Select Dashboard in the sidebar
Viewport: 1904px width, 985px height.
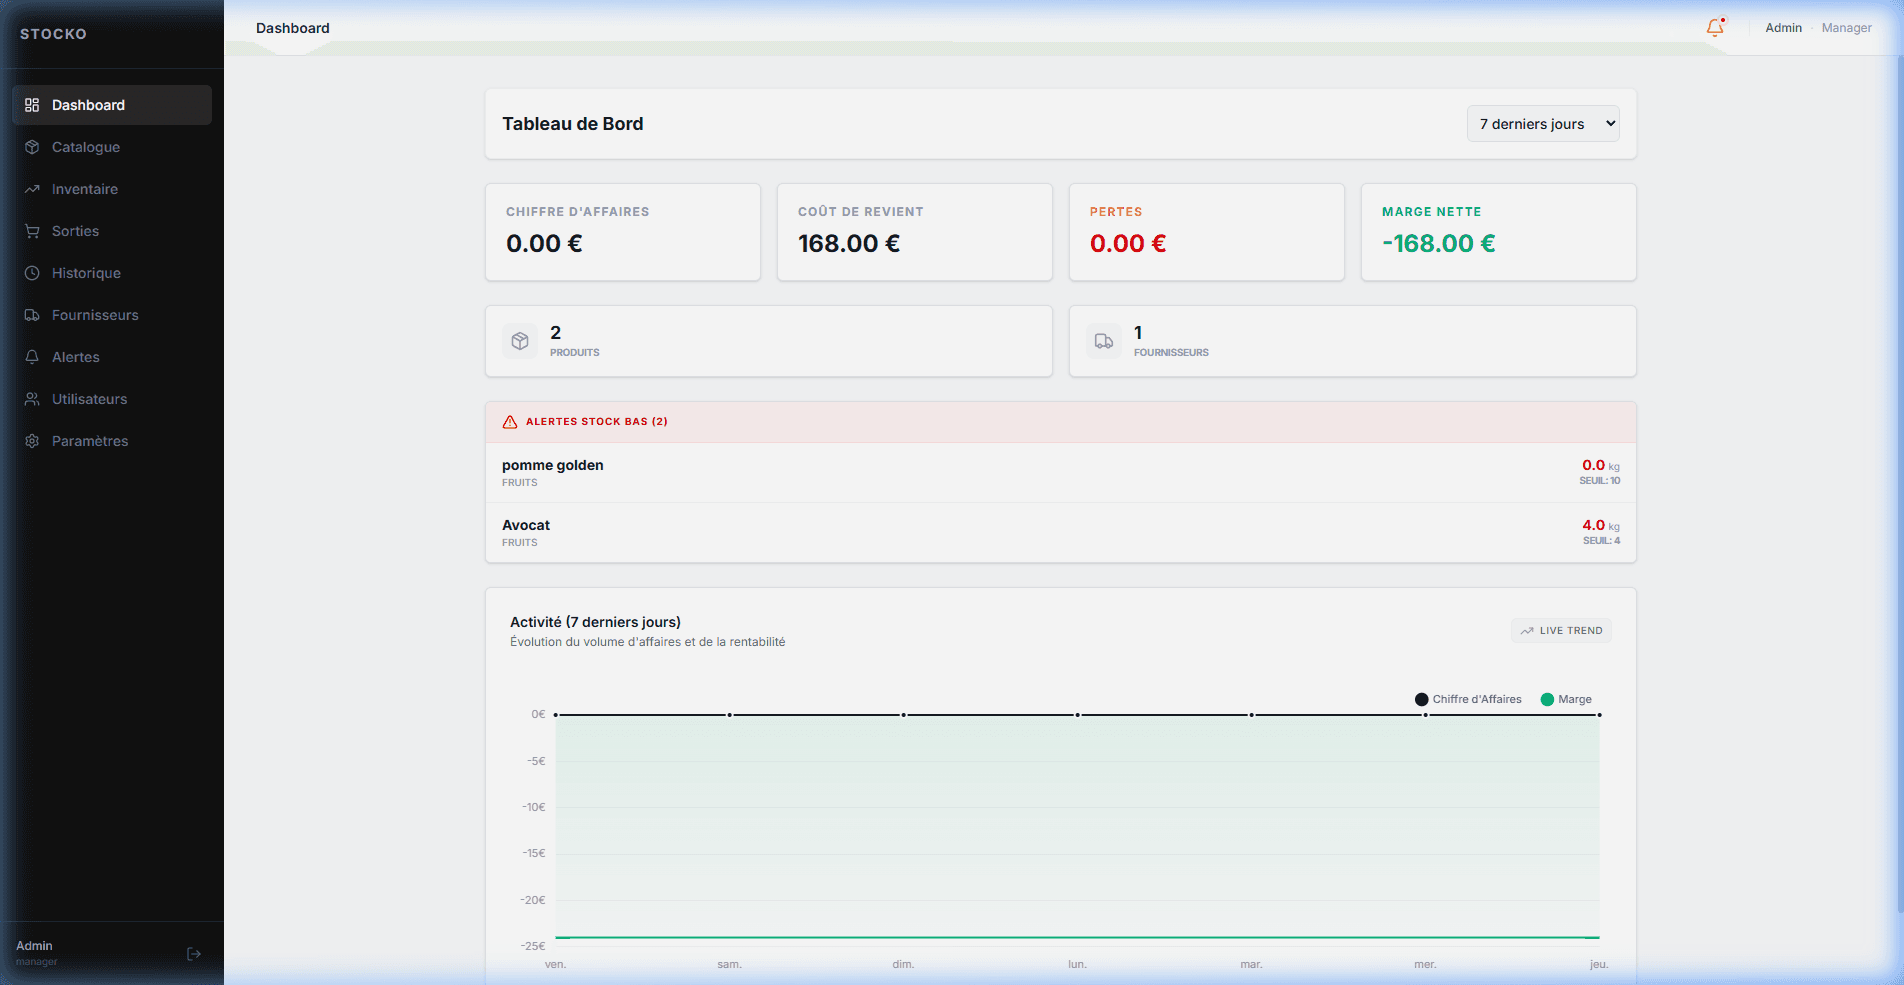coord(112,105)
